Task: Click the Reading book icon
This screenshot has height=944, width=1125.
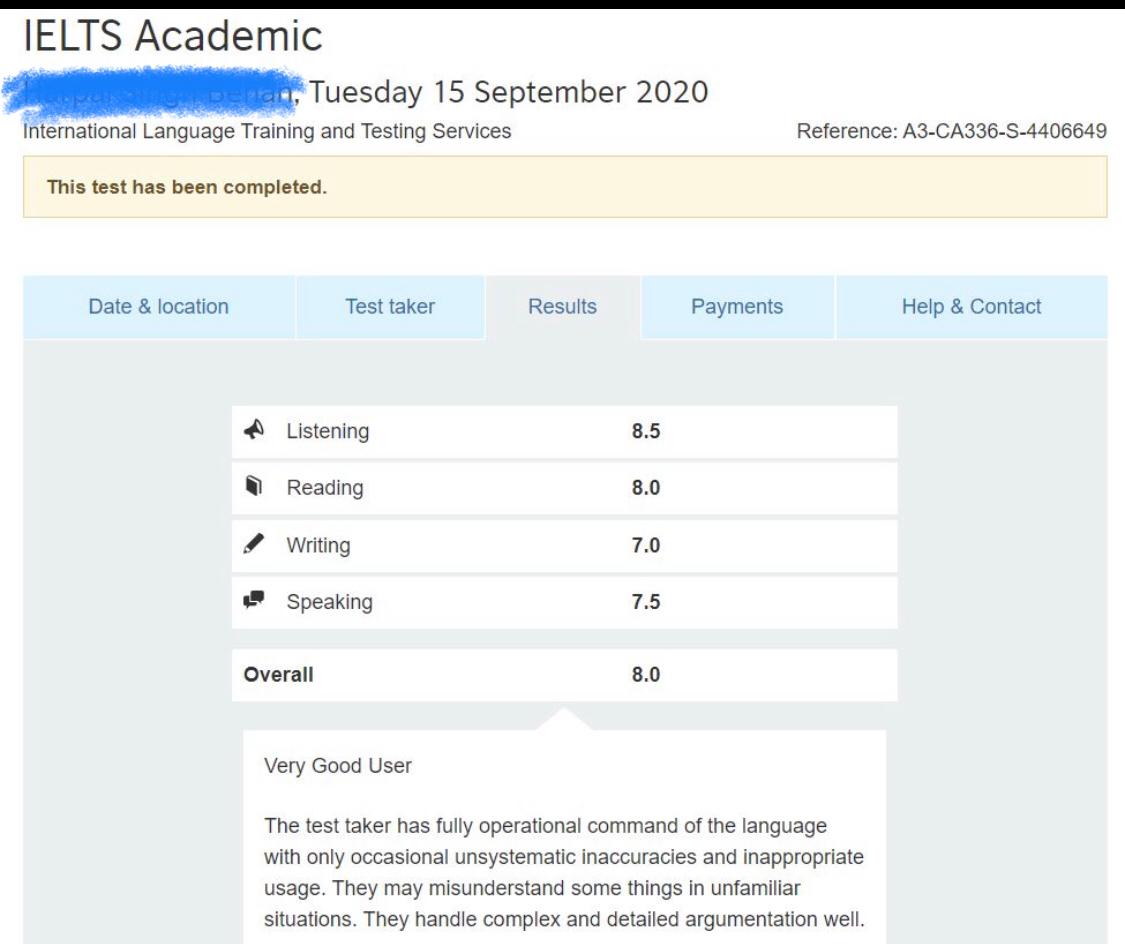Action: pos(254,486)
